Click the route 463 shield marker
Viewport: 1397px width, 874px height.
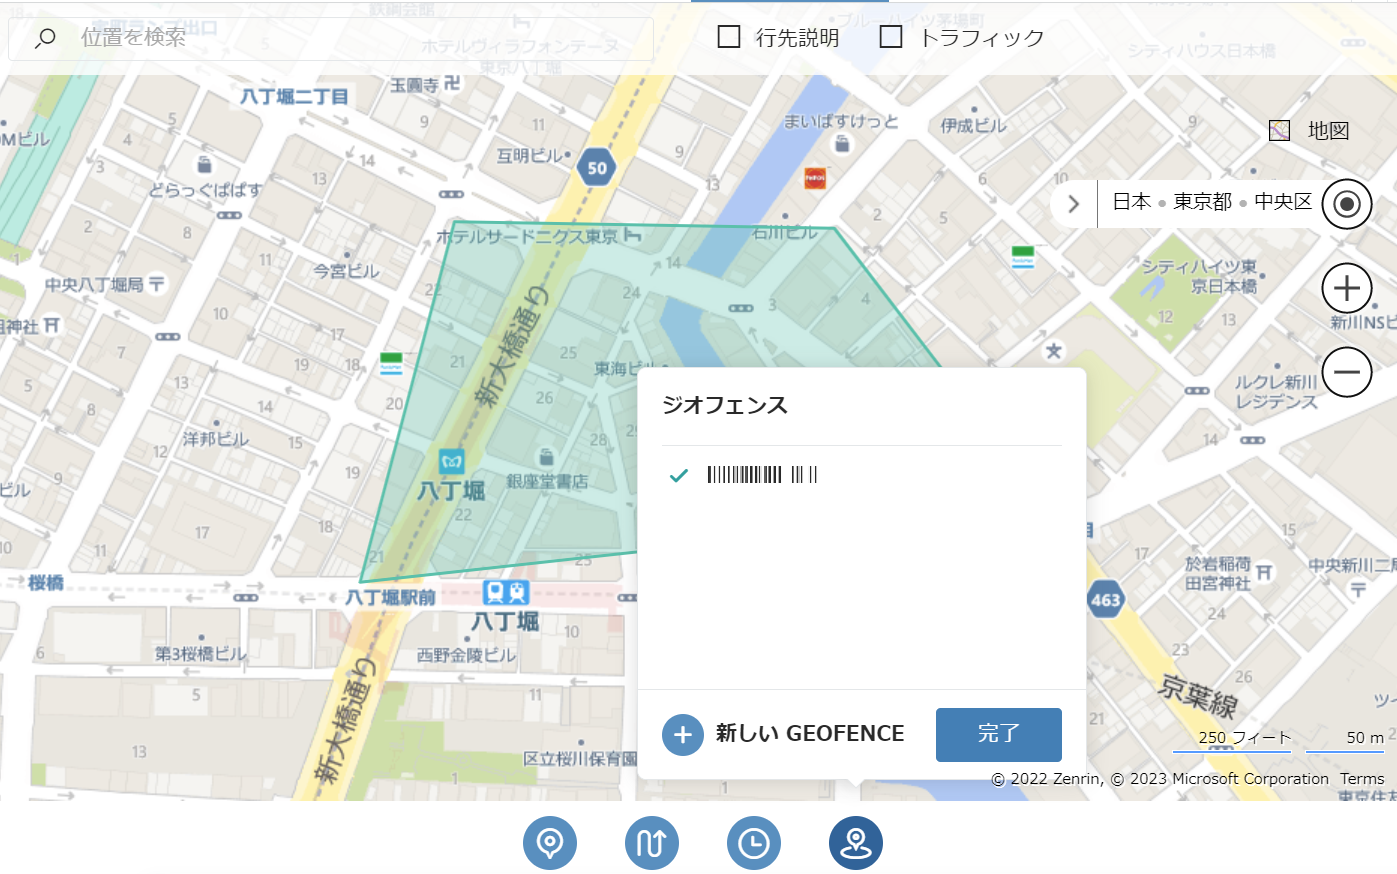click(1105, 600)
